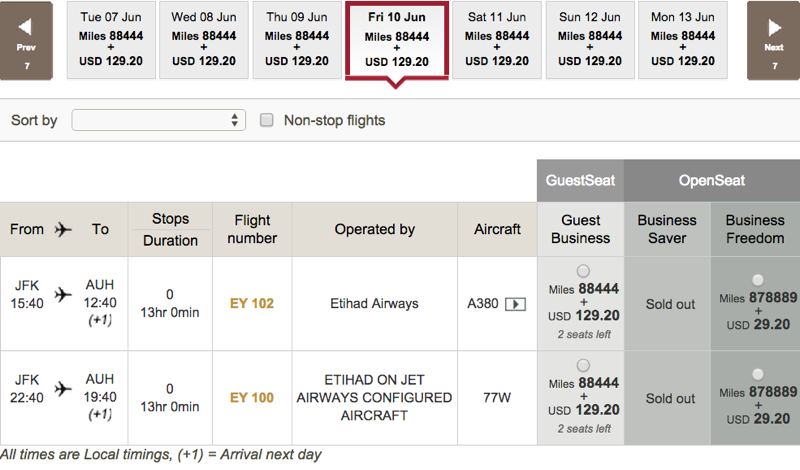This screenshot has height=470, width=800.
Task: Open A380 aircraft video icon
Action: pyautogui.click(x=515, y=305)
